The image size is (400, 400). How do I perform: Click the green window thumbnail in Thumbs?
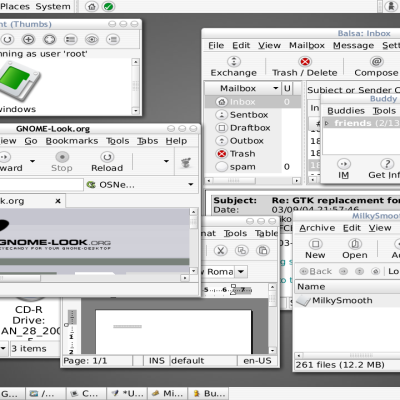pyautogui.click(x=19, y=82)
